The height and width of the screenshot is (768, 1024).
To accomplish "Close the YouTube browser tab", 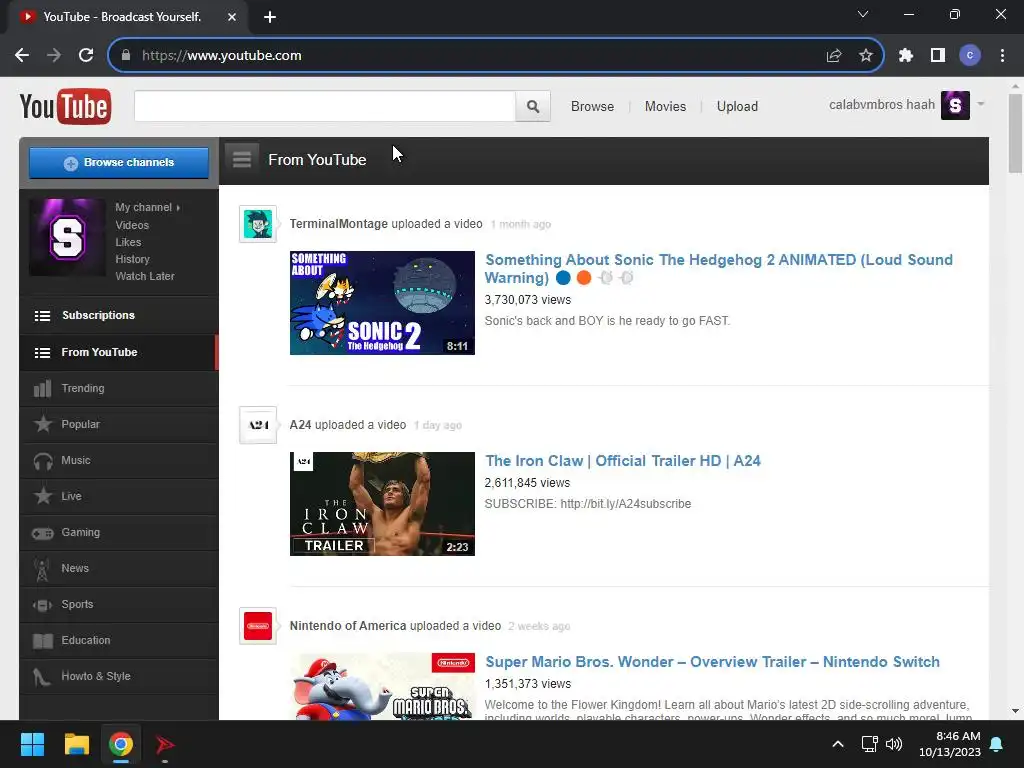I will (232, 17).
